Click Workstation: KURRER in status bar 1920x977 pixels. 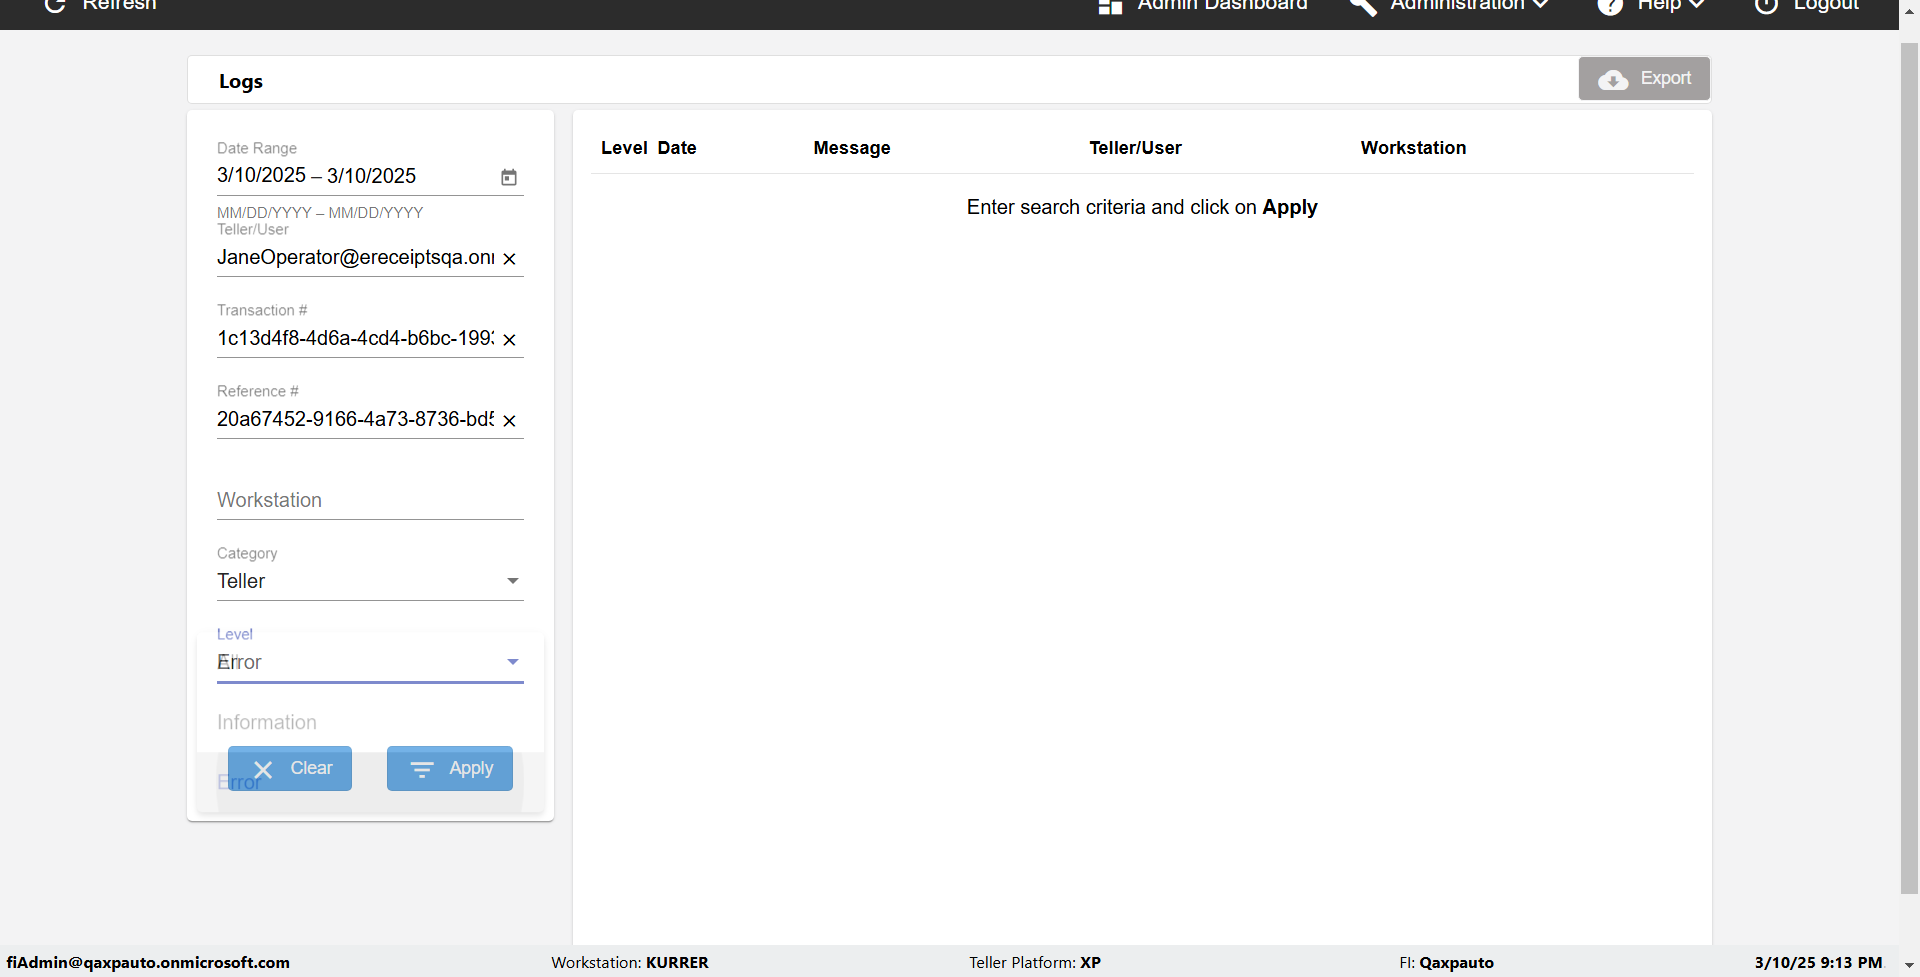(x=630, y=963)
